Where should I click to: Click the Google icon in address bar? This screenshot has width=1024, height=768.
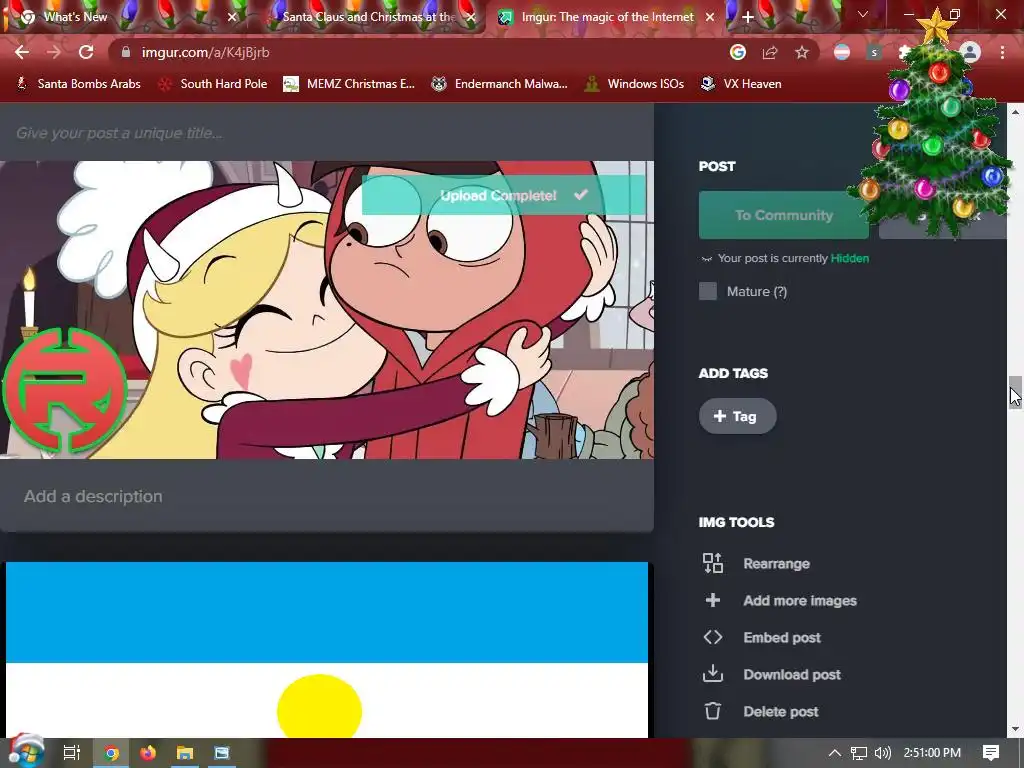click(x=738, y=52)
